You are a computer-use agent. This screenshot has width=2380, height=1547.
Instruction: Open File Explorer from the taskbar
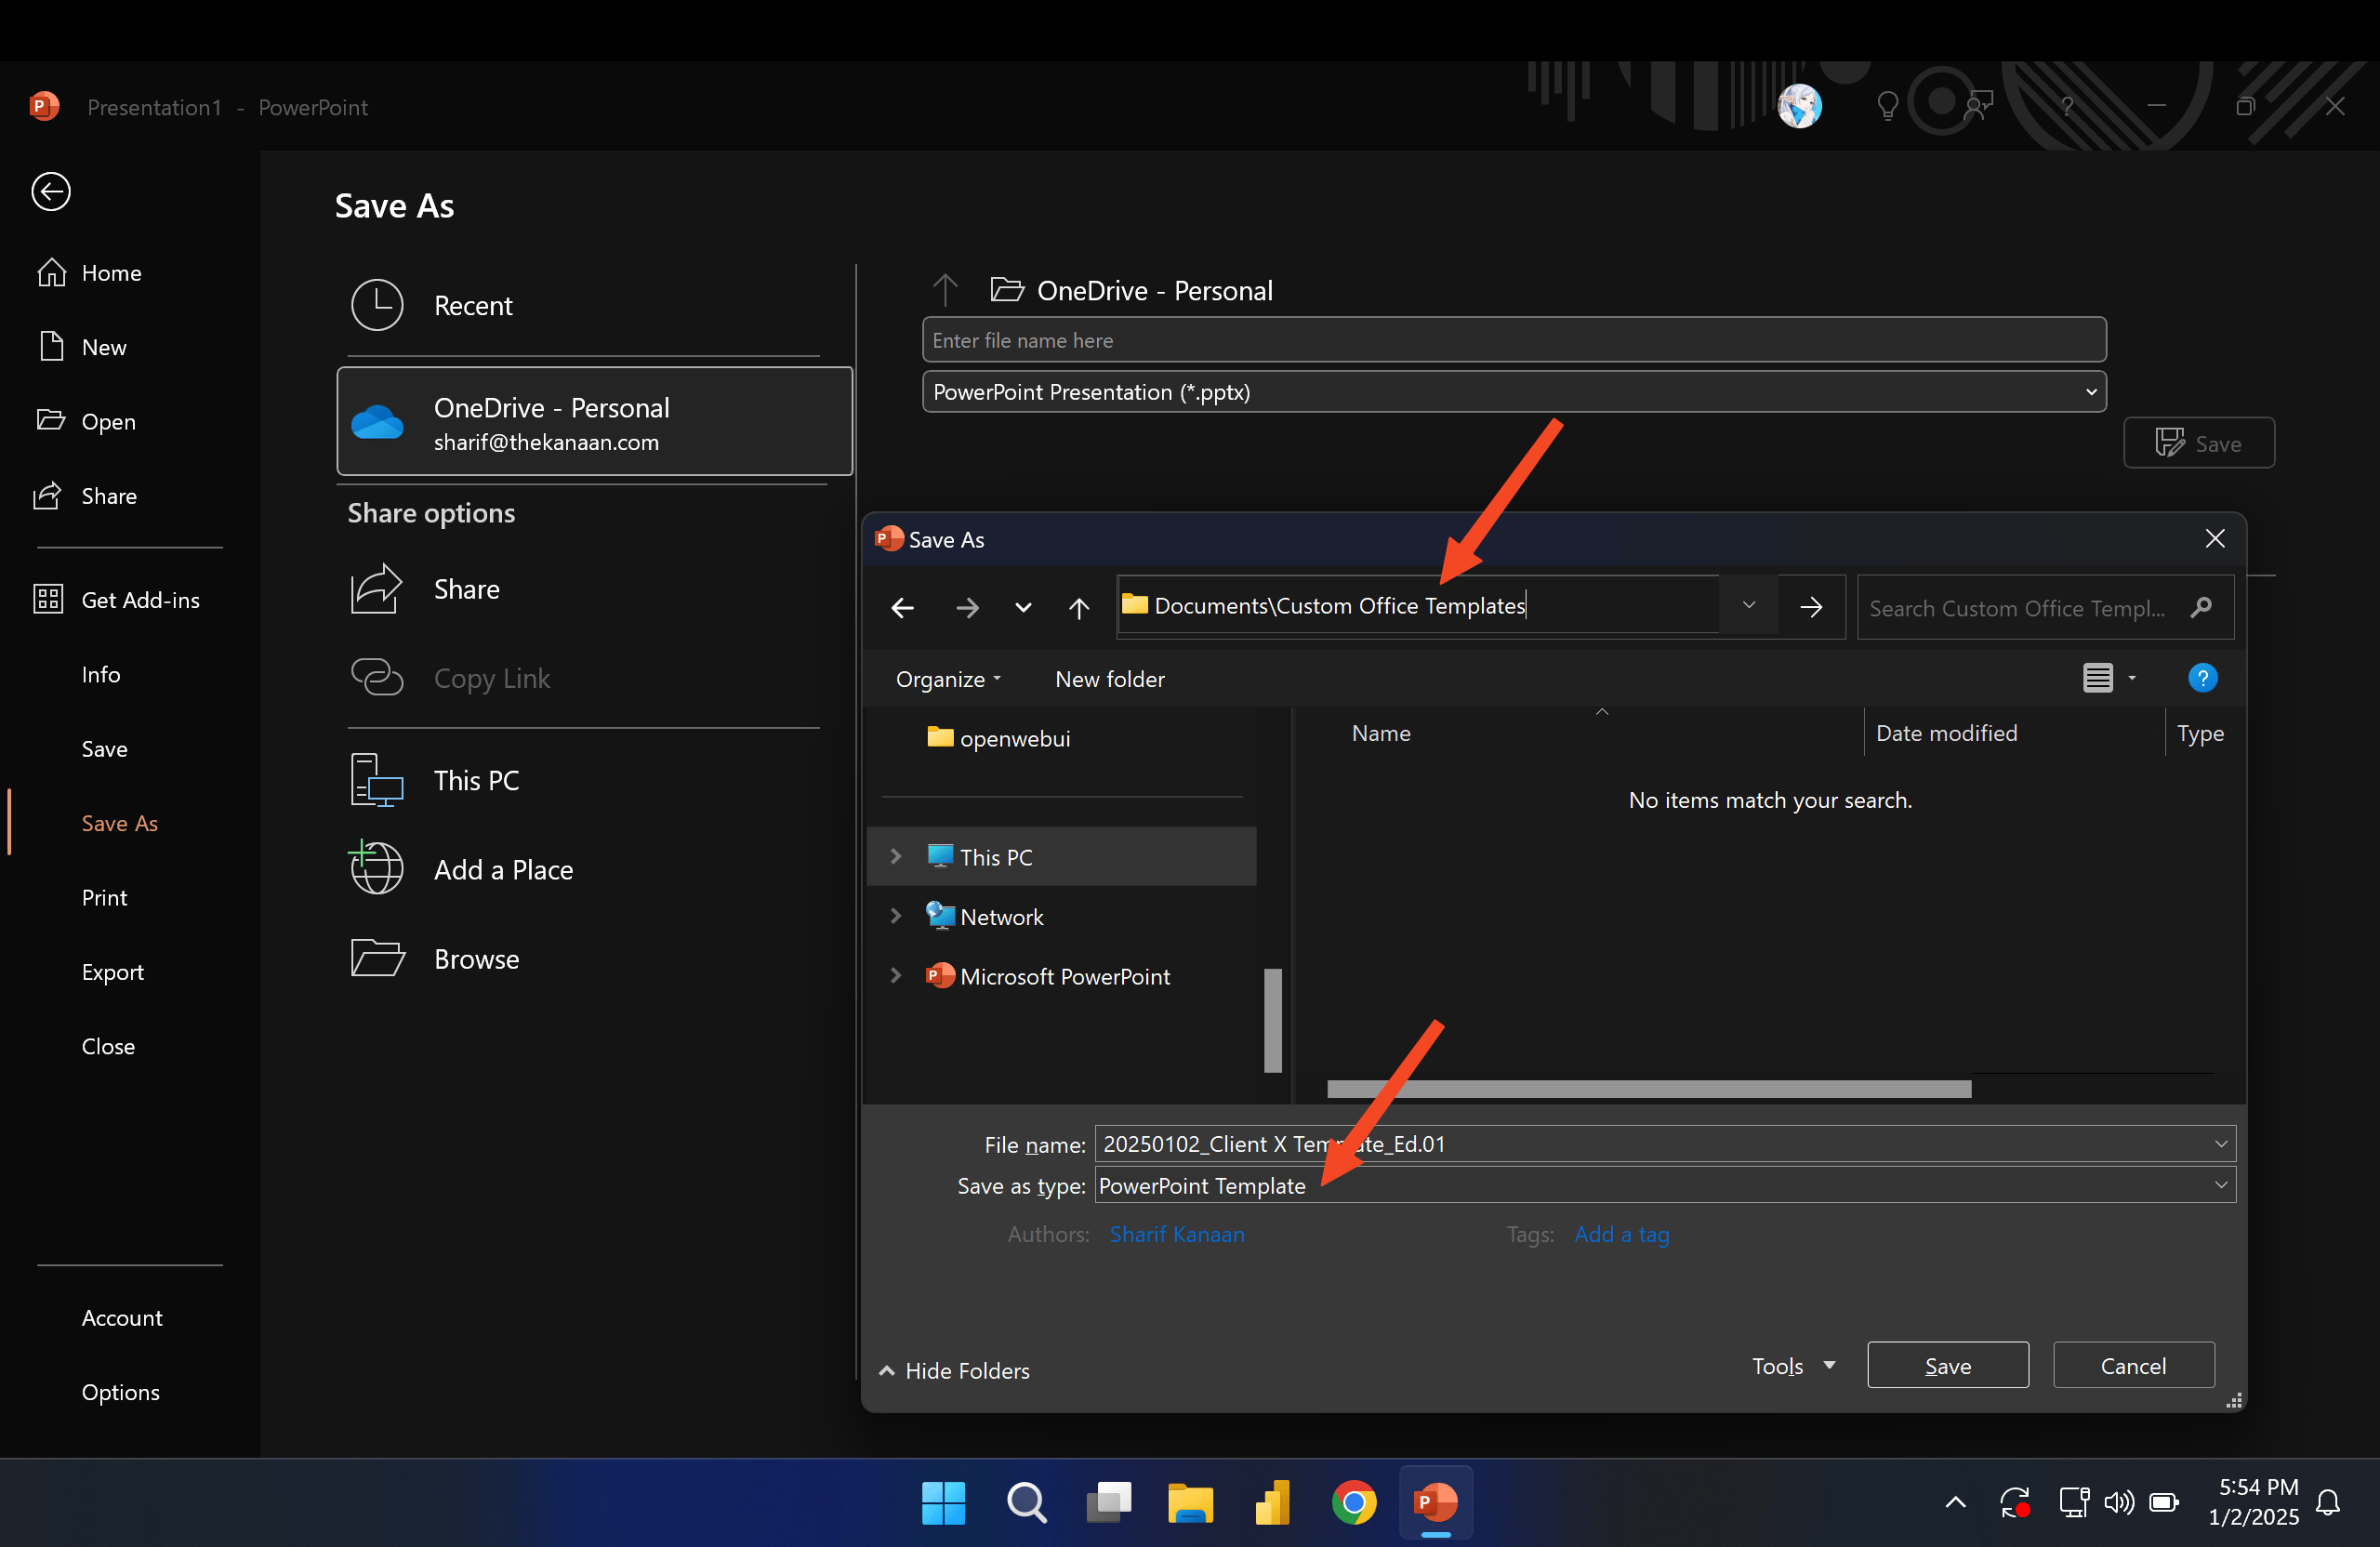pyautogui.click(x=1189, y=1502)
